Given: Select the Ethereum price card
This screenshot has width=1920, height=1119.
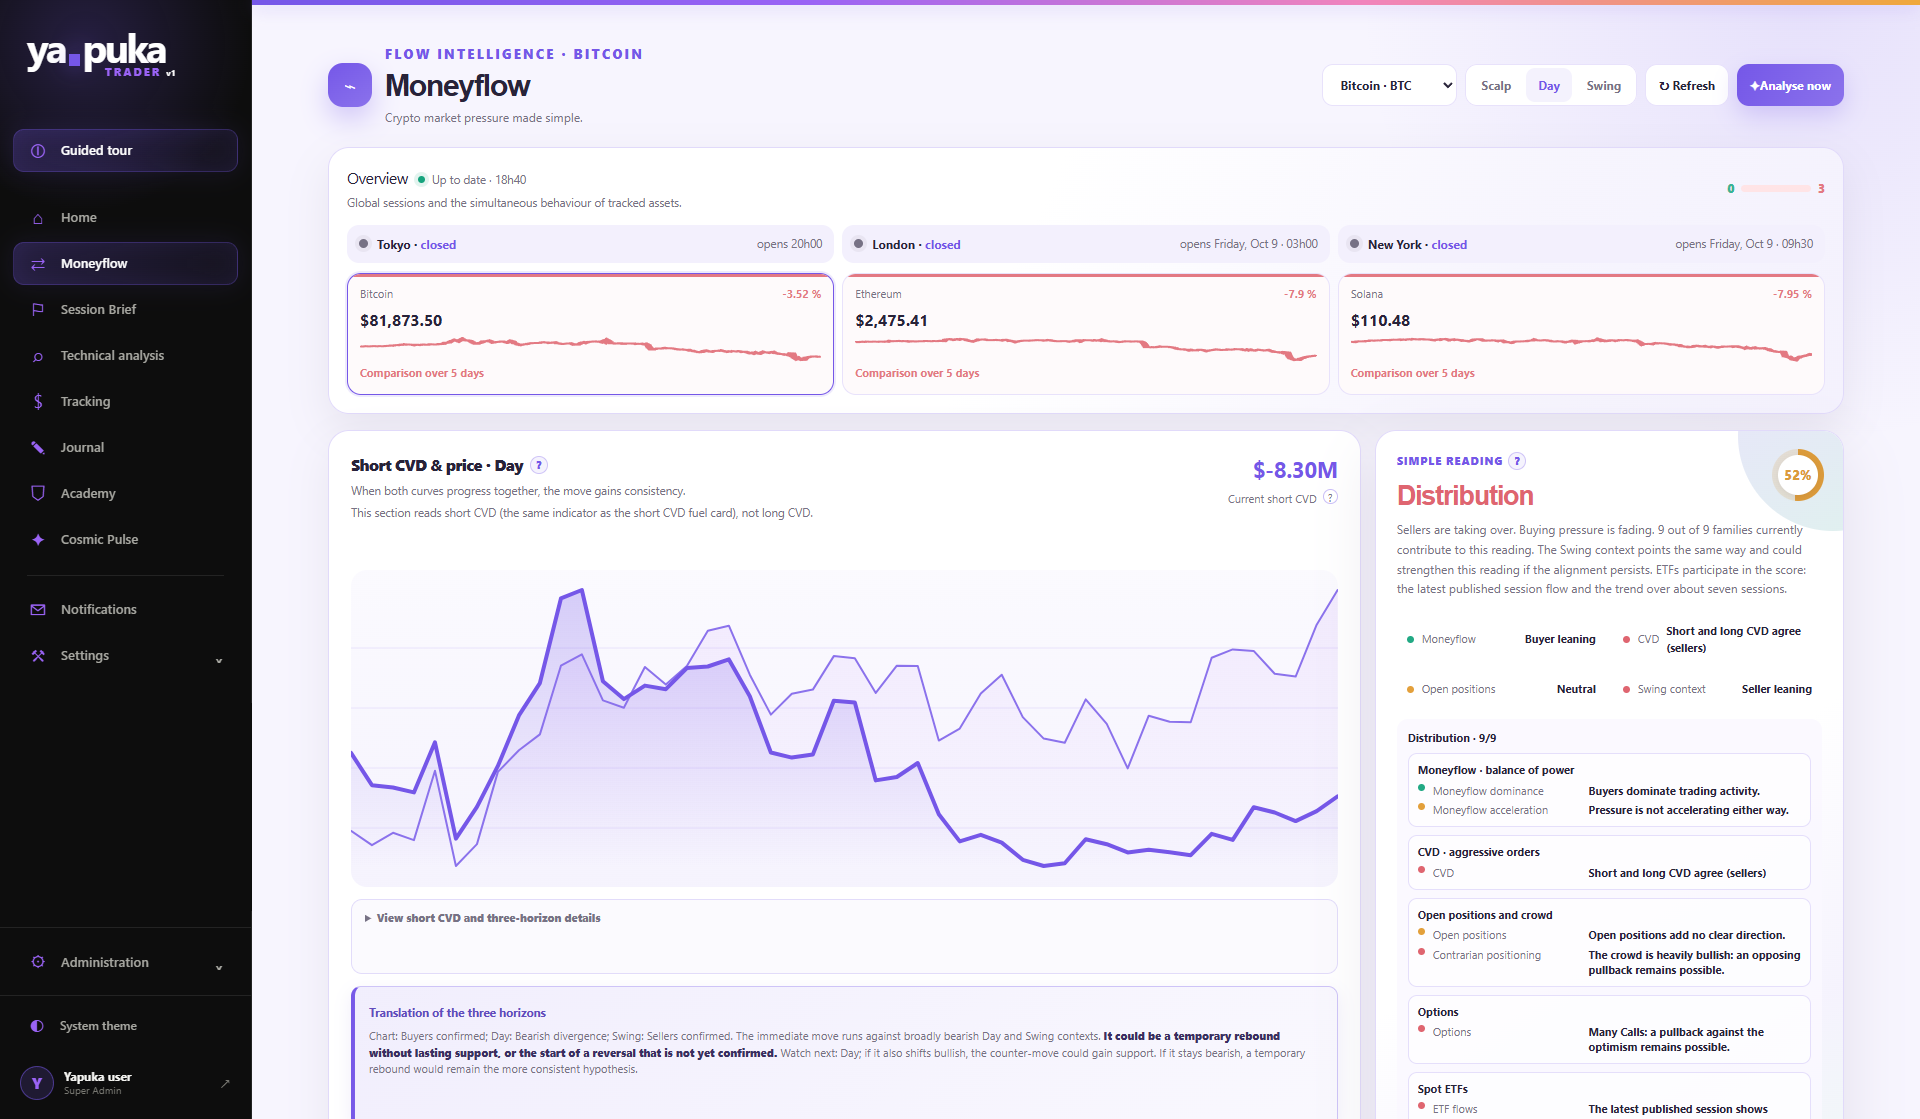Looking at the screenshot, I should [1086, 334].
